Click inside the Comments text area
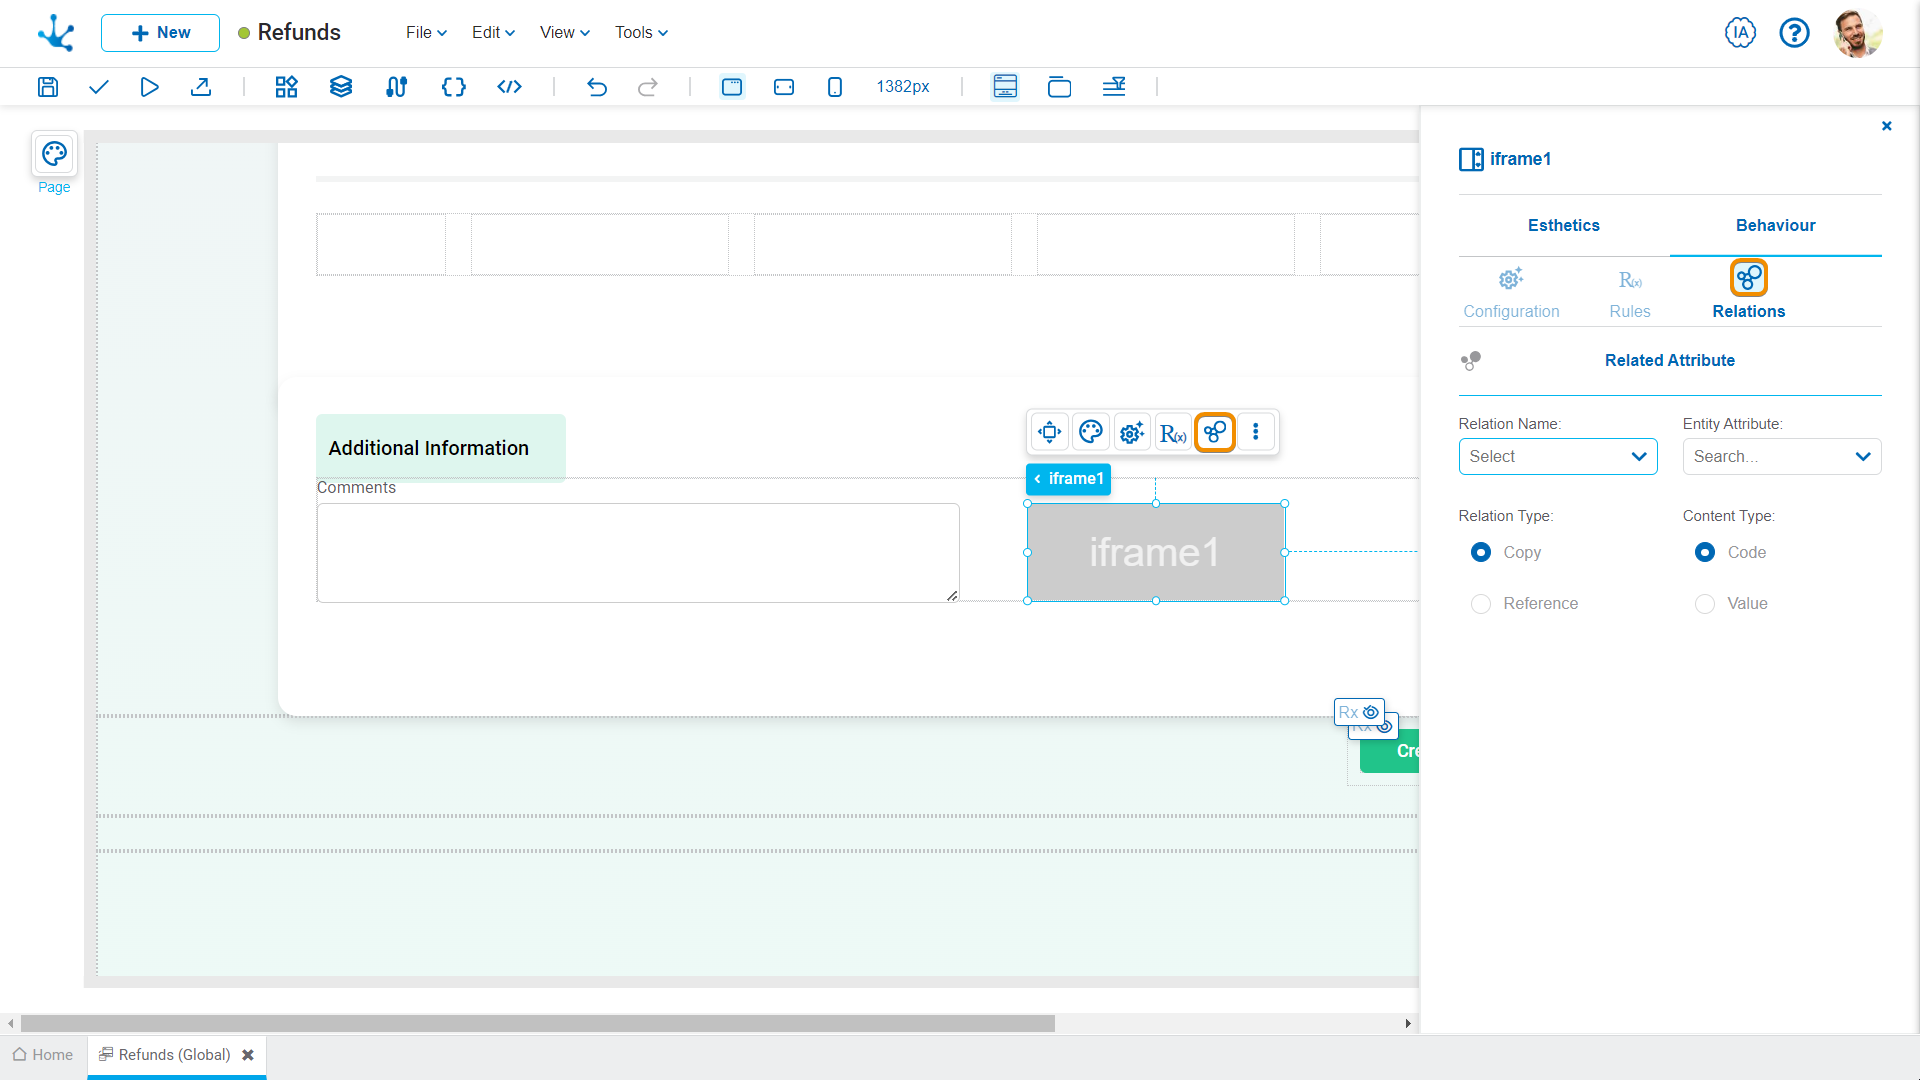Image resolution: width=1920 pixels, height=1080 pixels. point(638,553)
